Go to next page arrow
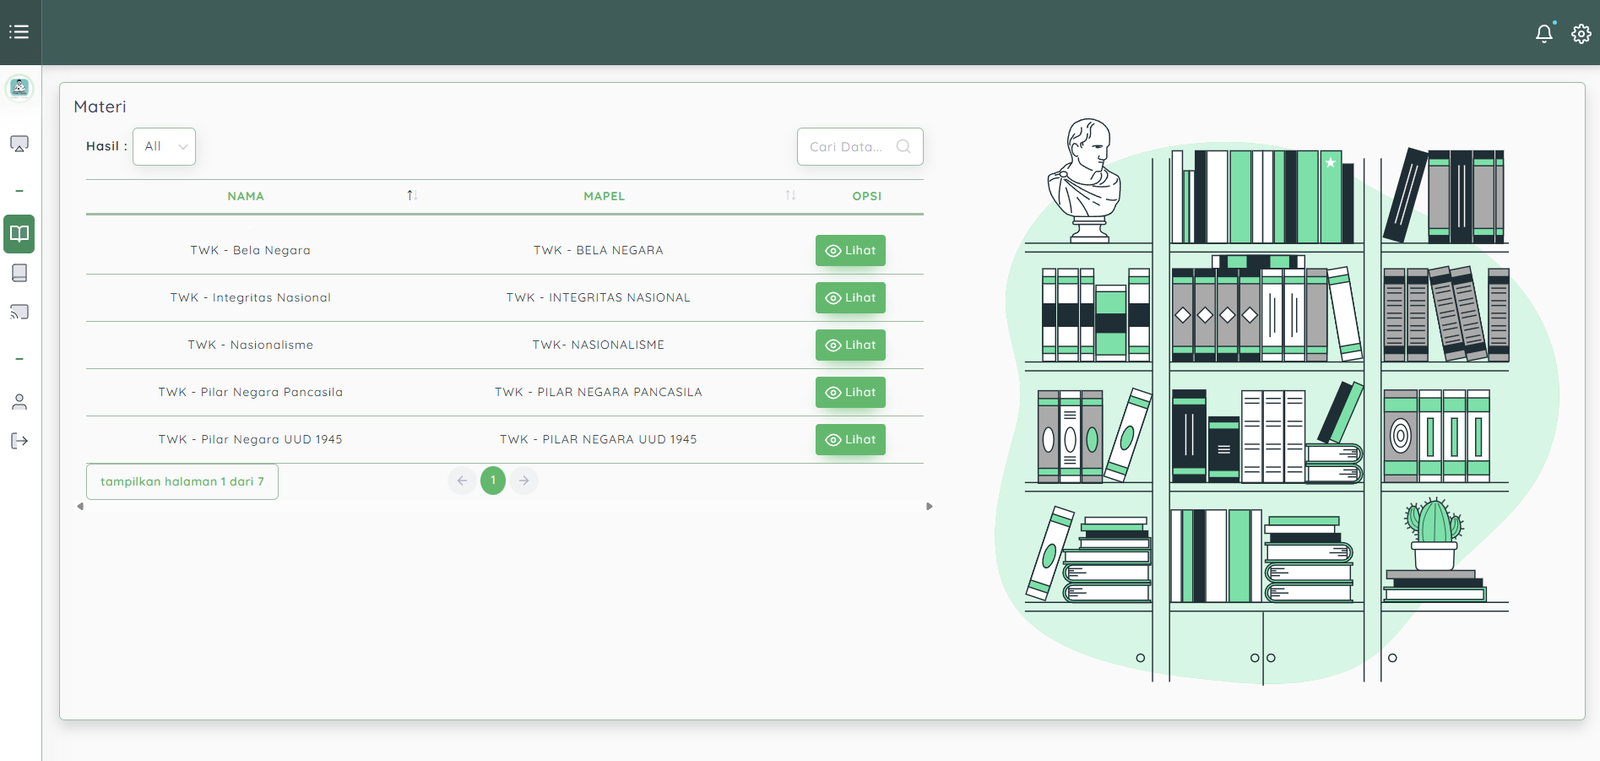 click(x=524, y=481)
